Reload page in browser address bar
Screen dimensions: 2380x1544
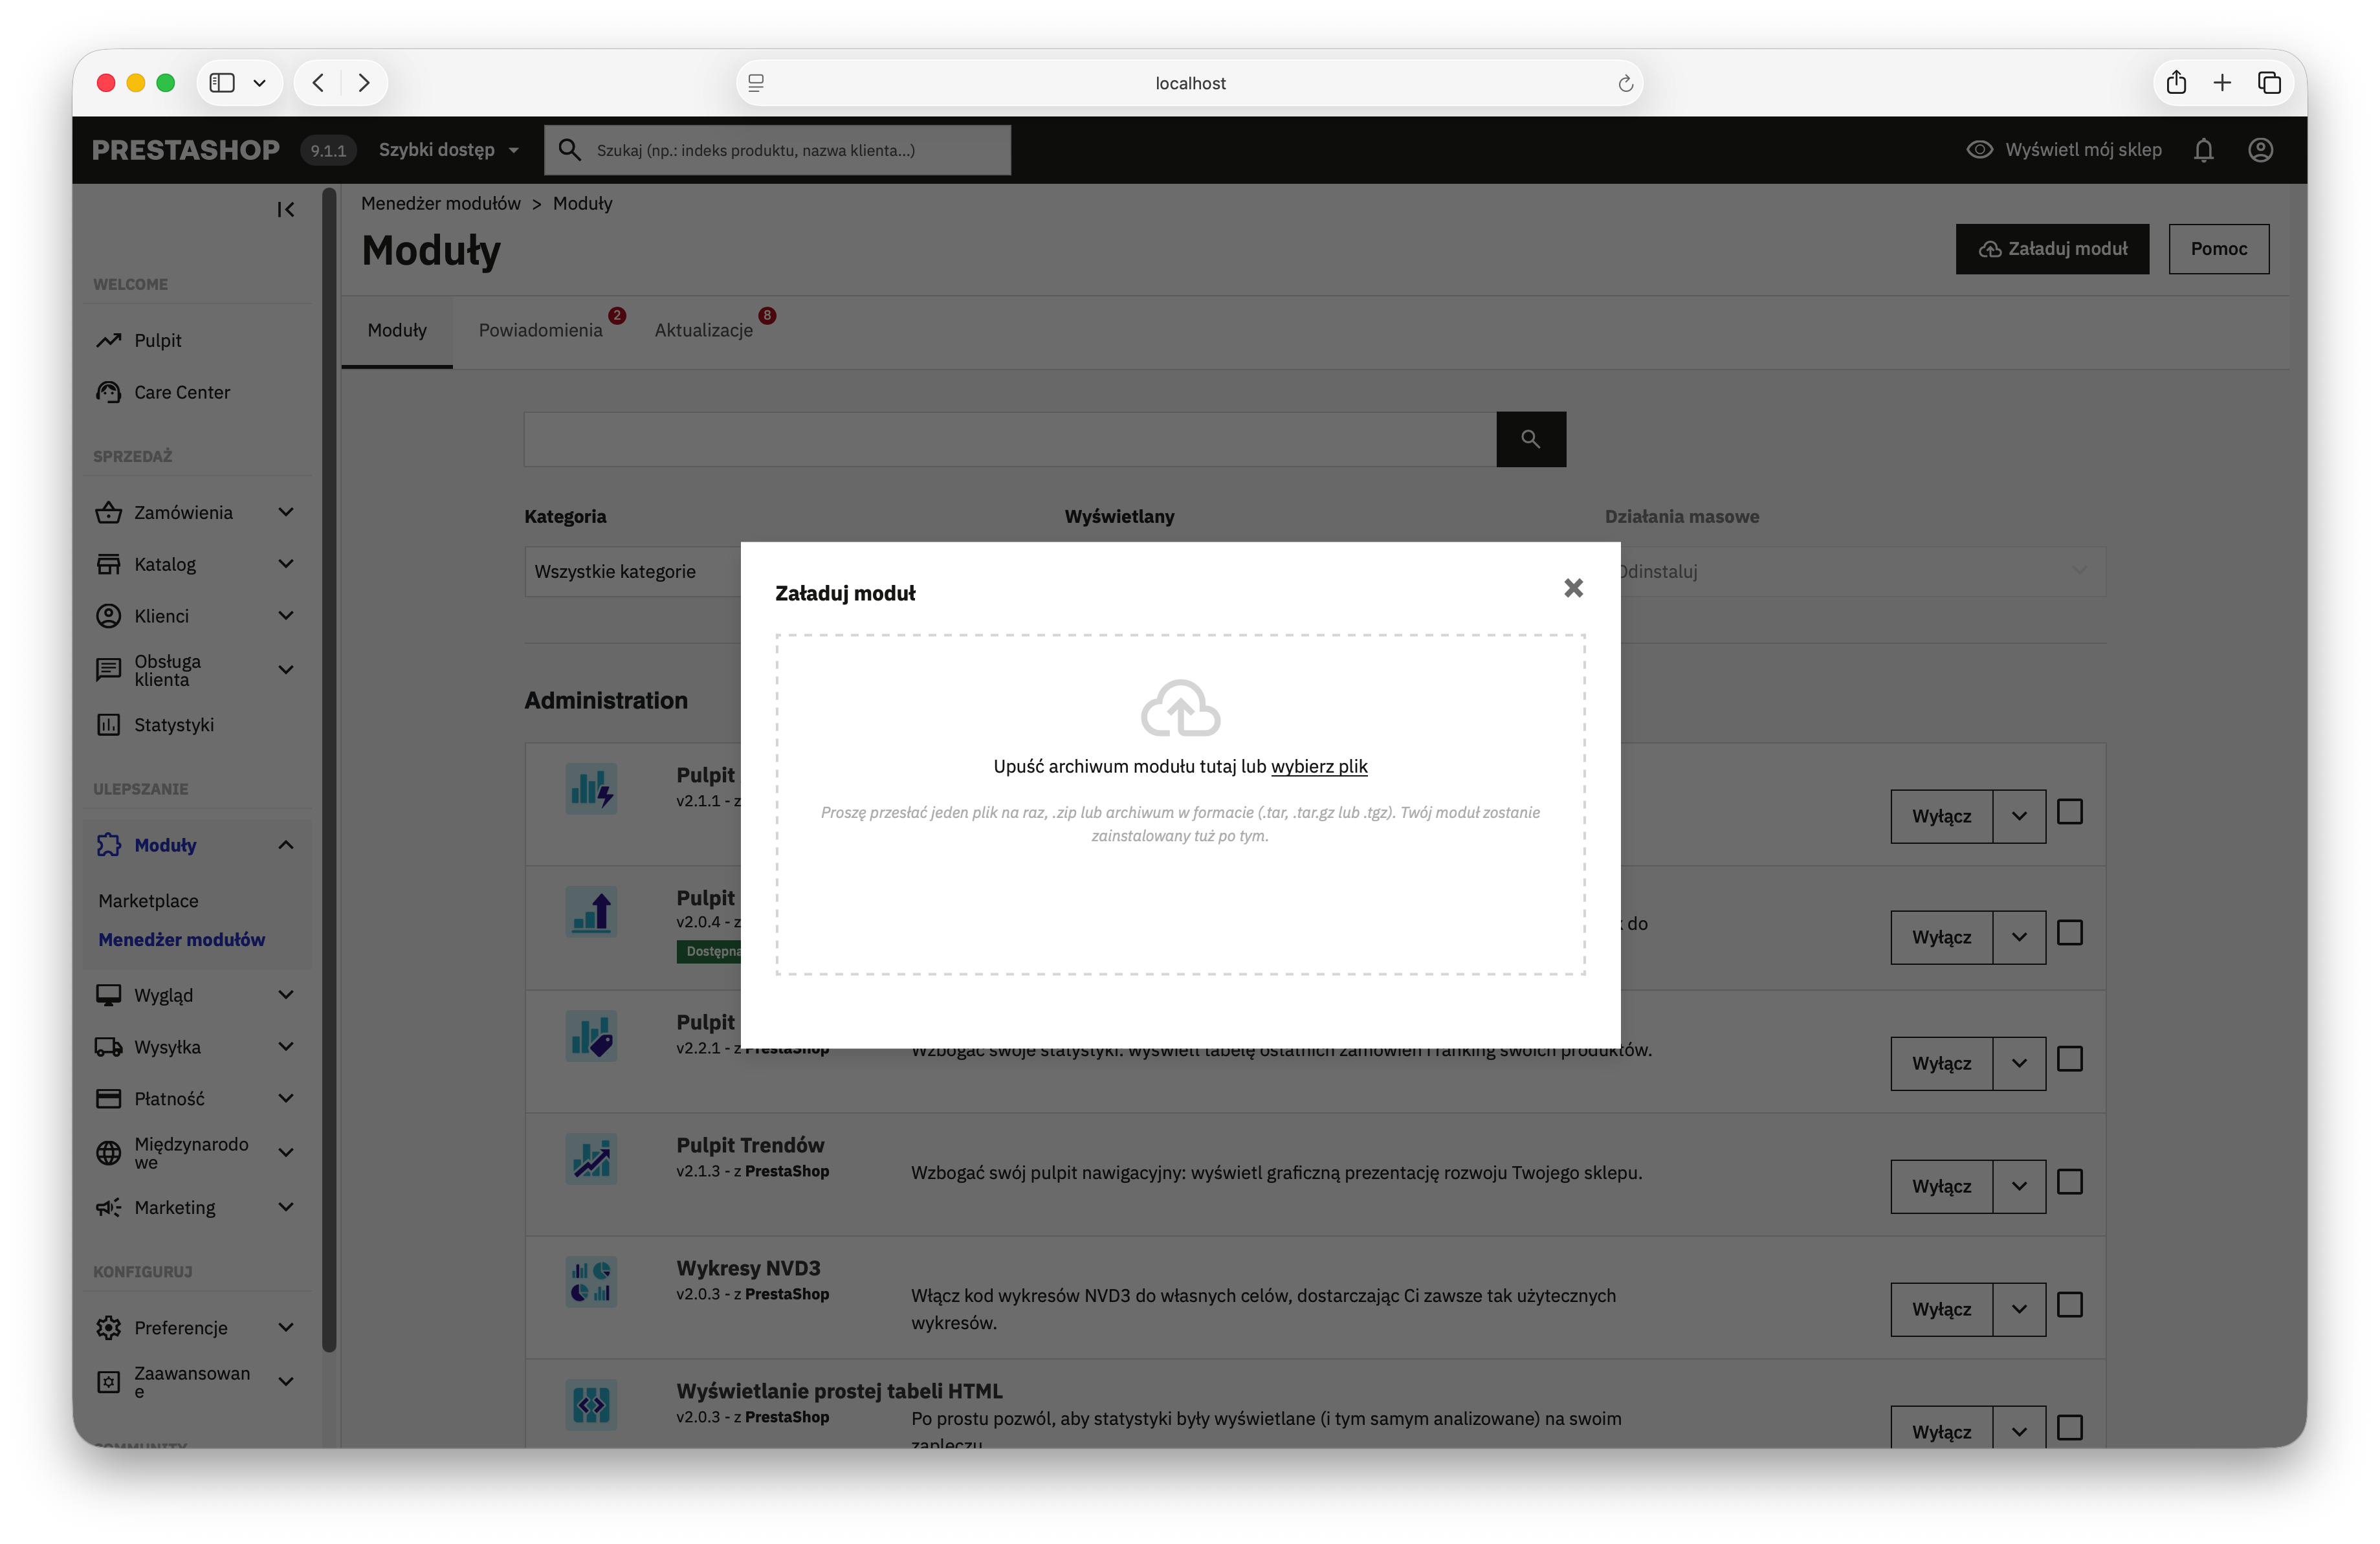click(x=1625, y=83)
